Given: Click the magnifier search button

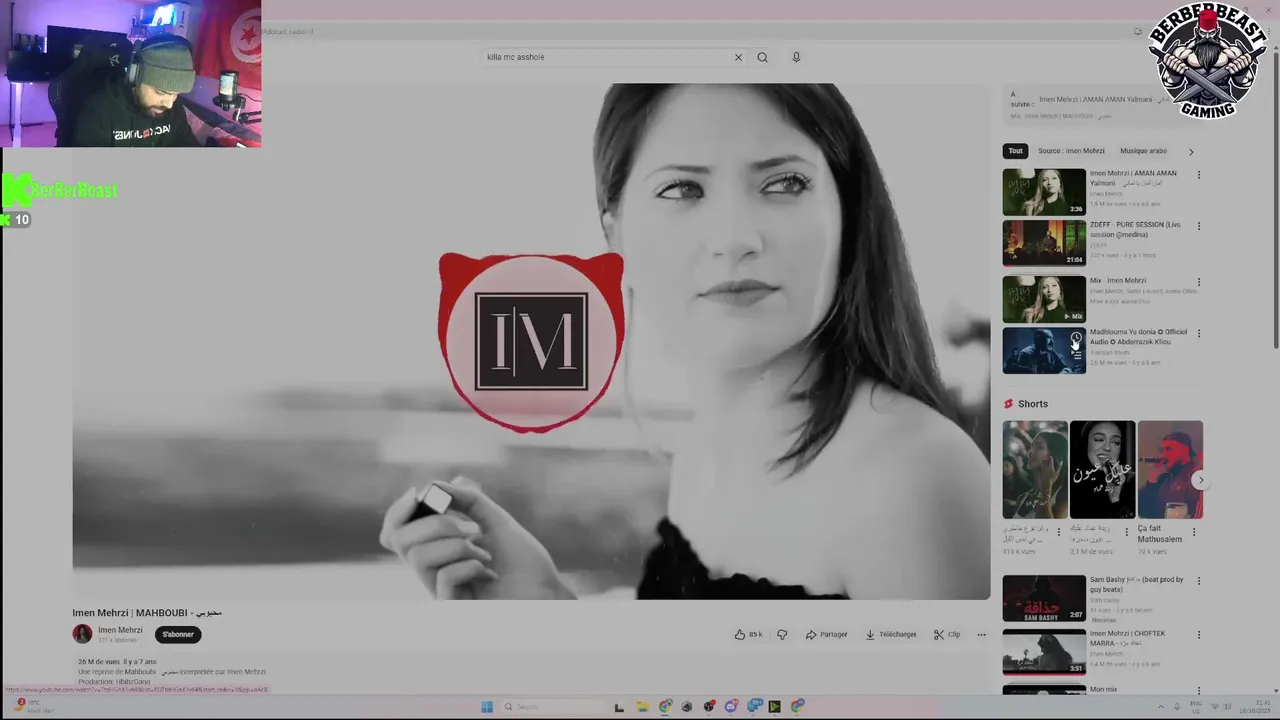Looking at the screenshot, I should pyautogui.click(x=762, y=57).
